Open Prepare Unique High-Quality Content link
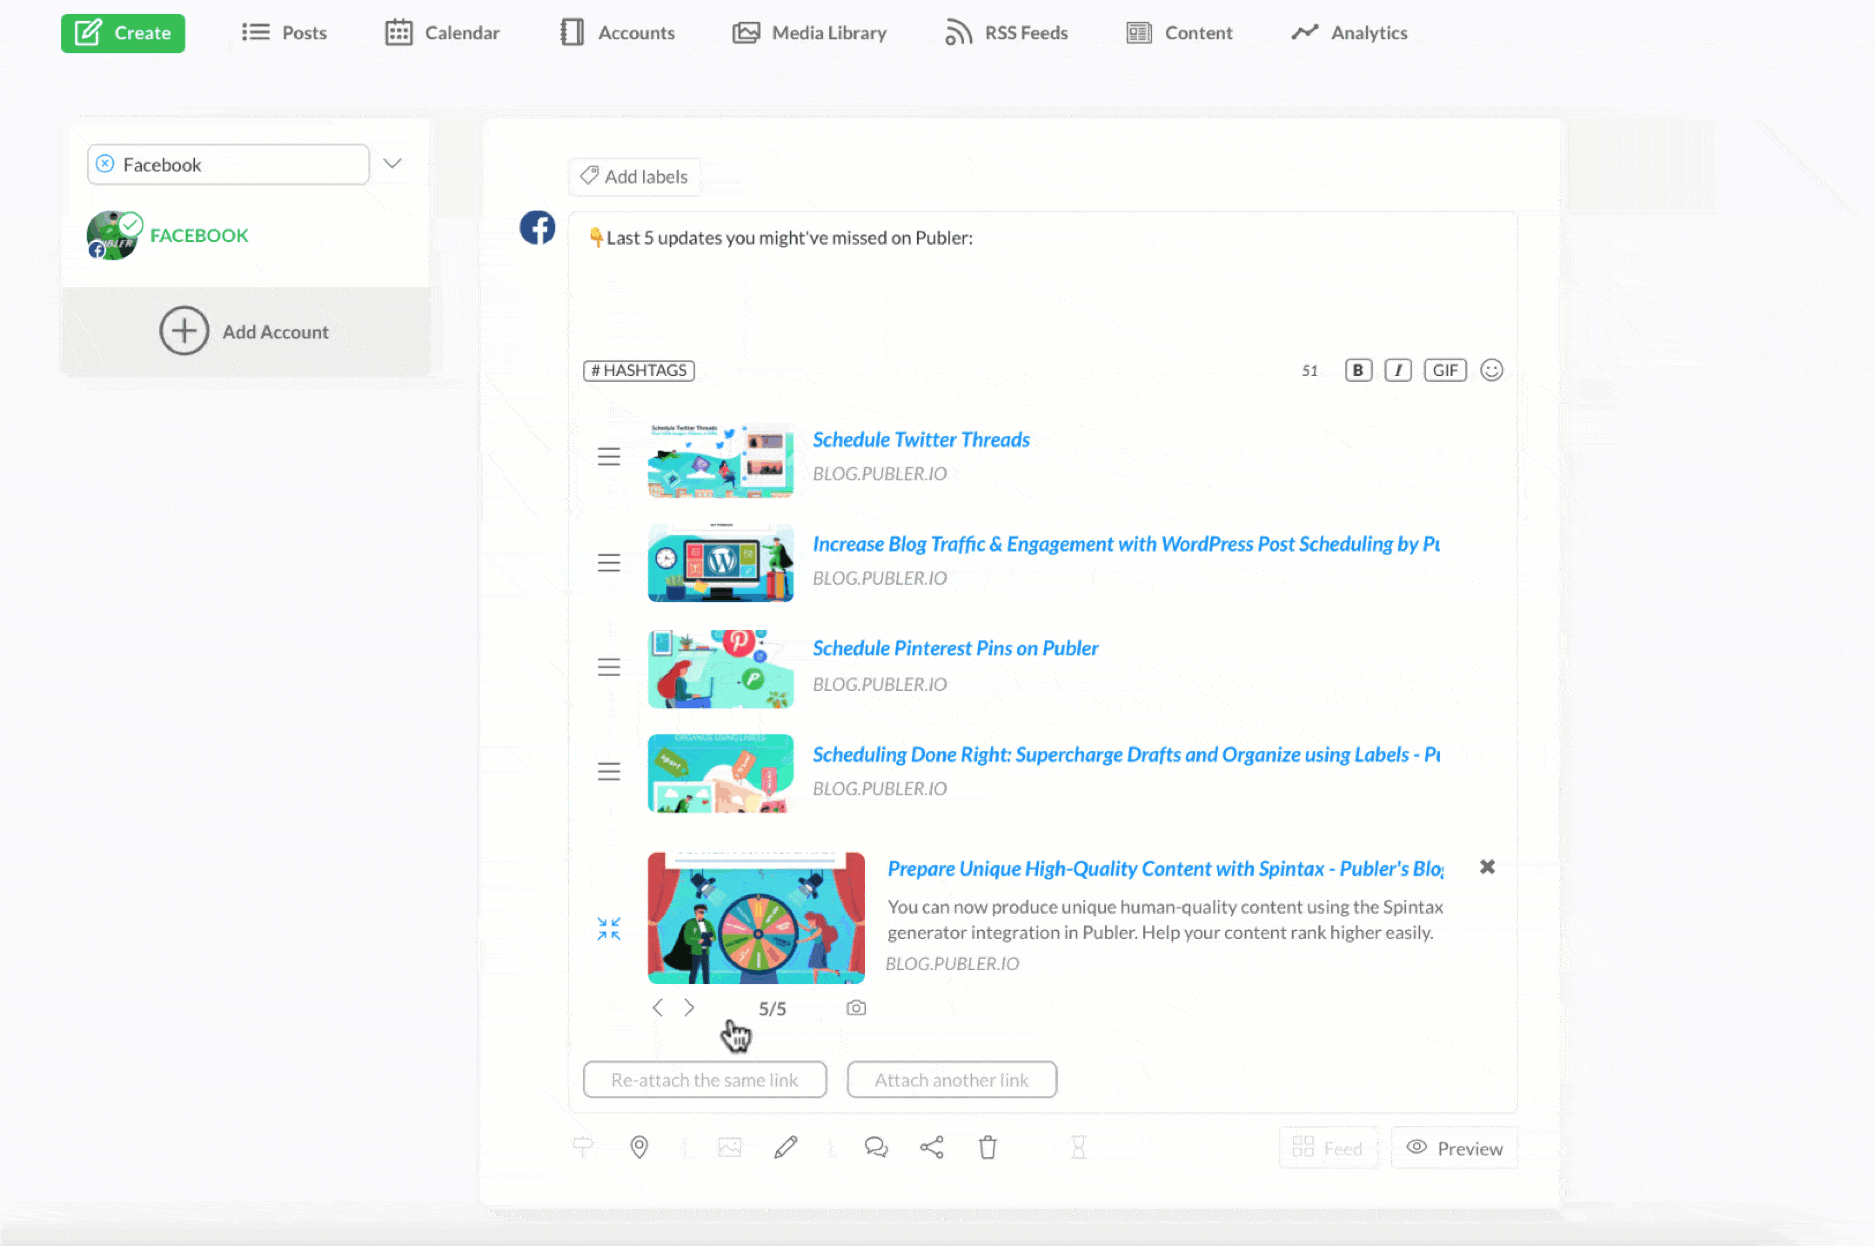This screenshot has height=1246, width=1875. pos(1165,869)
